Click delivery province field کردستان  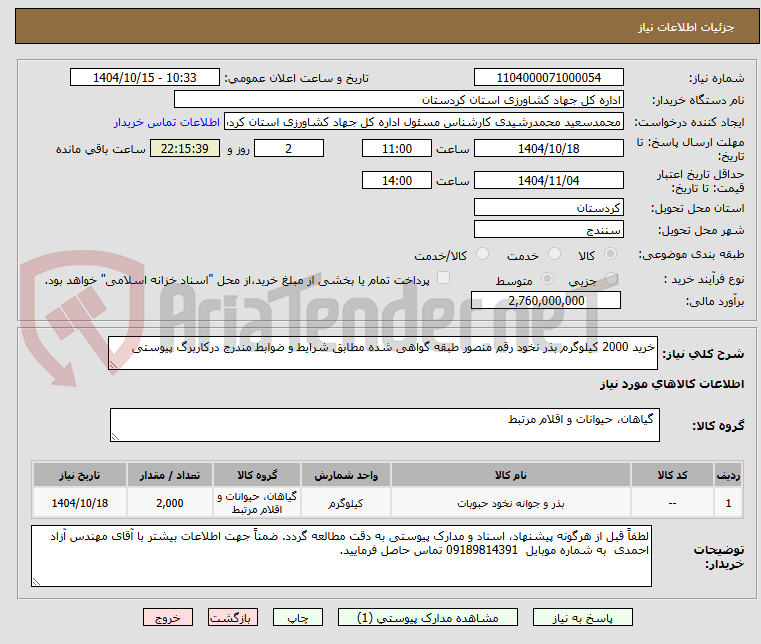click(548, 208)
